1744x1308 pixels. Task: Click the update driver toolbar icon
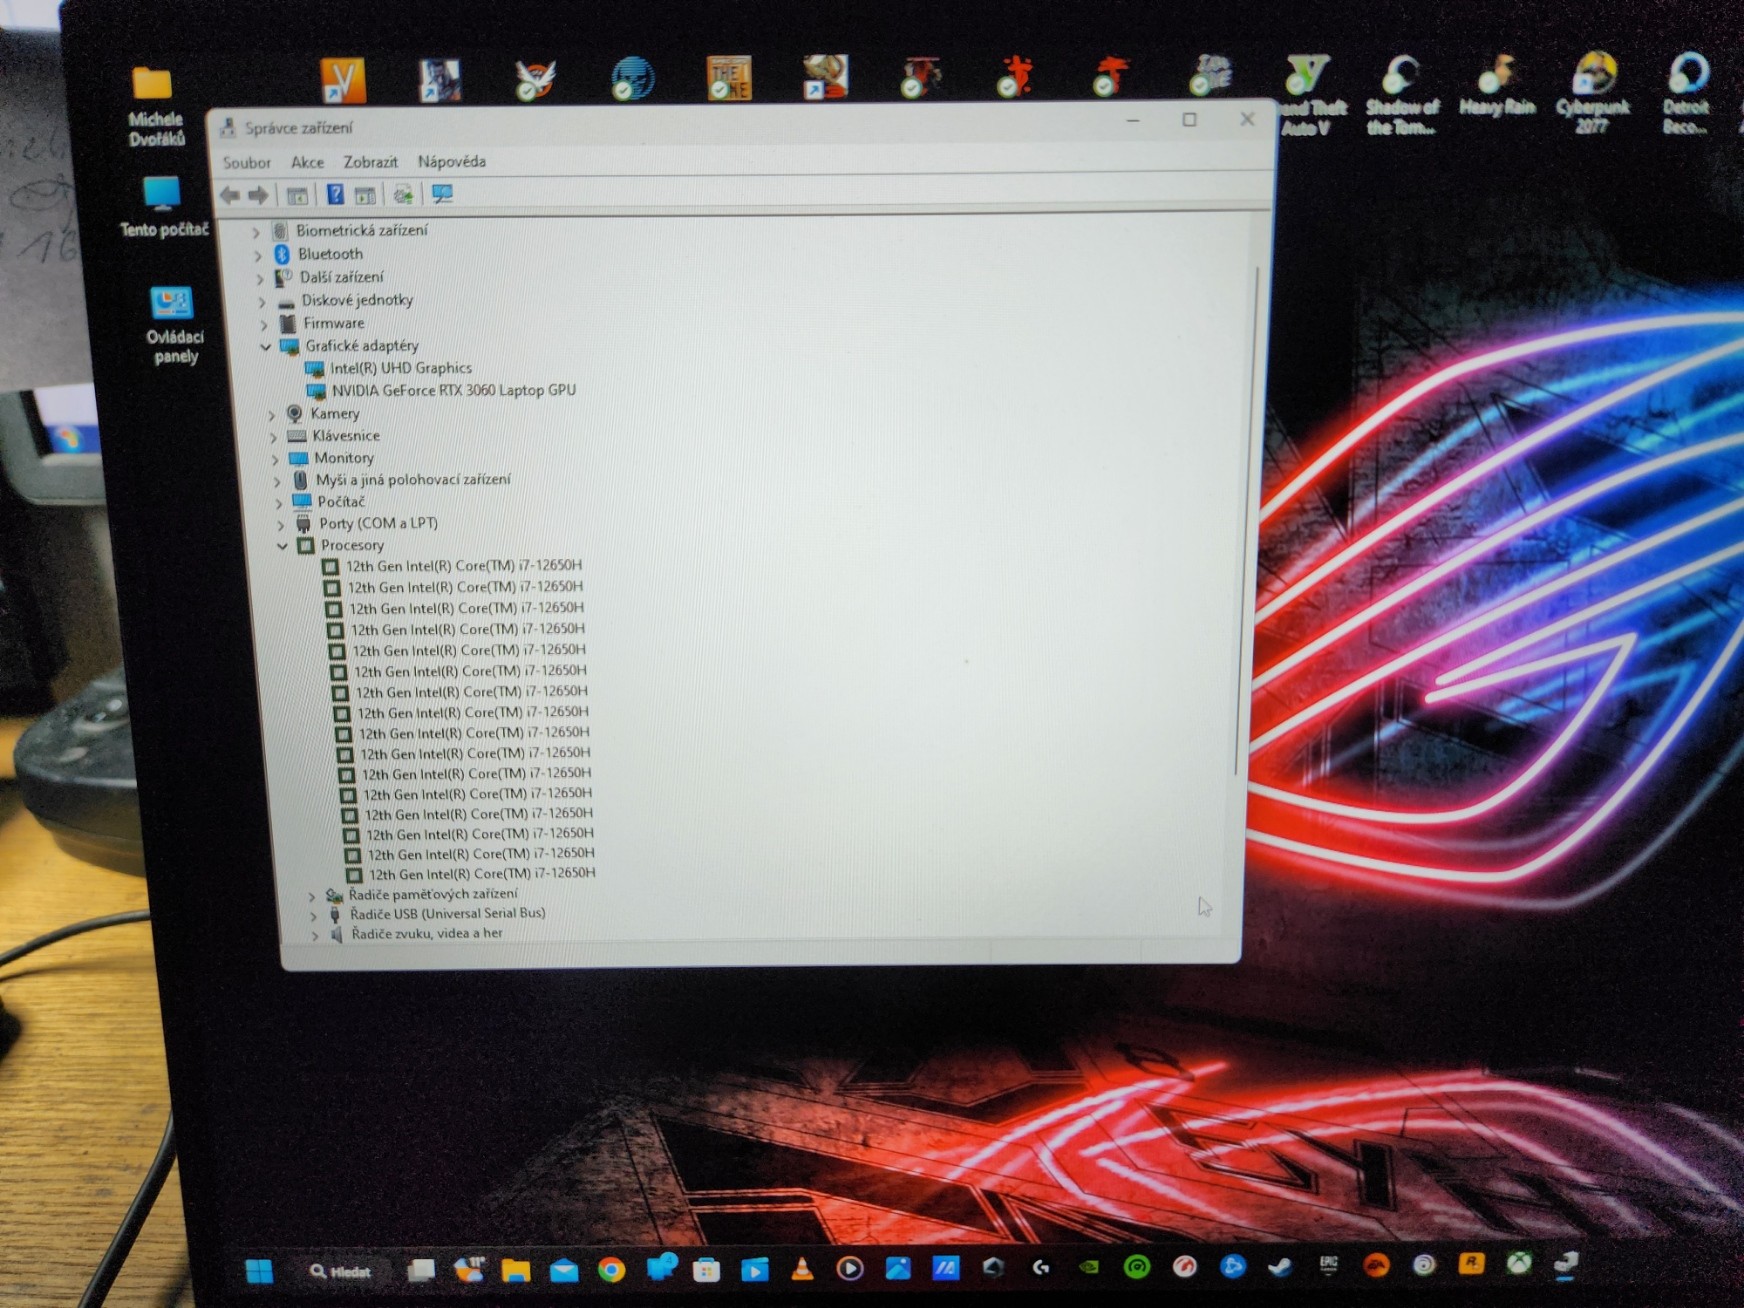tap(403, 194)
